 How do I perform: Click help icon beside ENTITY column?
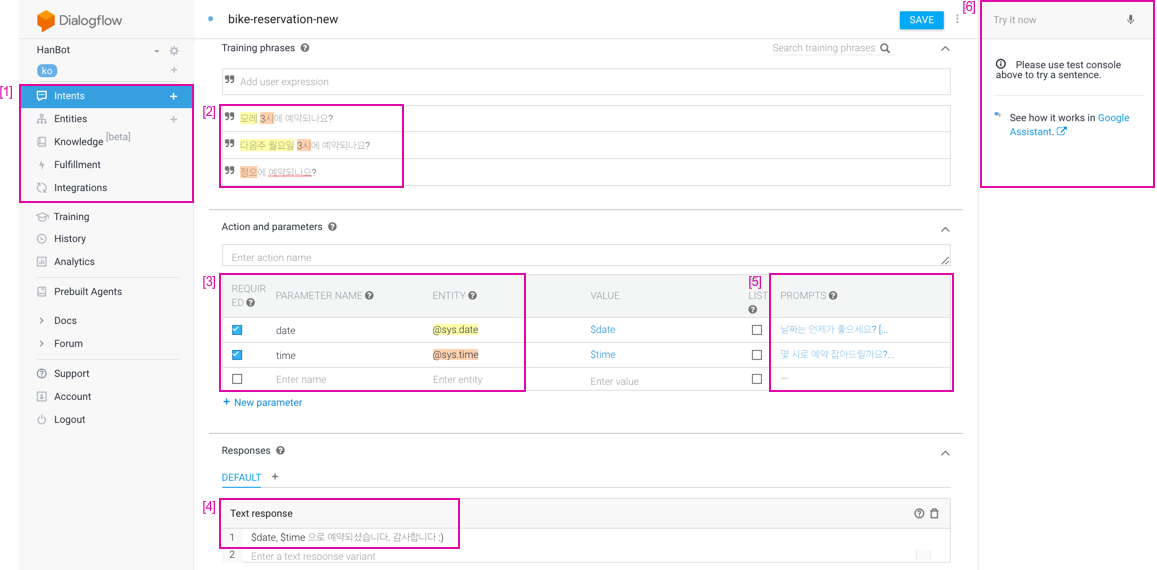click(x=472, y=295)
